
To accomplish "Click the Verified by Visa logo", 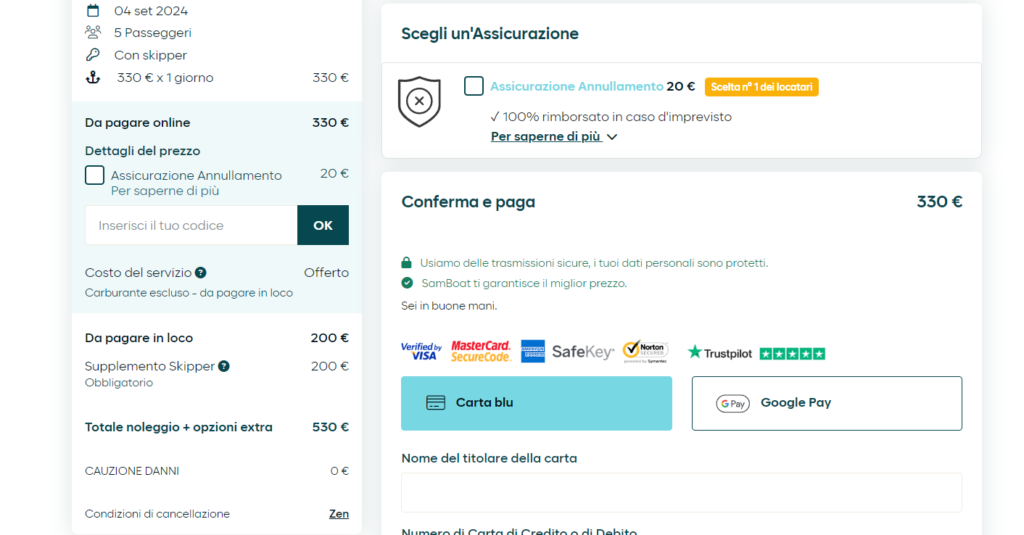I will pyautogui.click(x=421, y=352).
